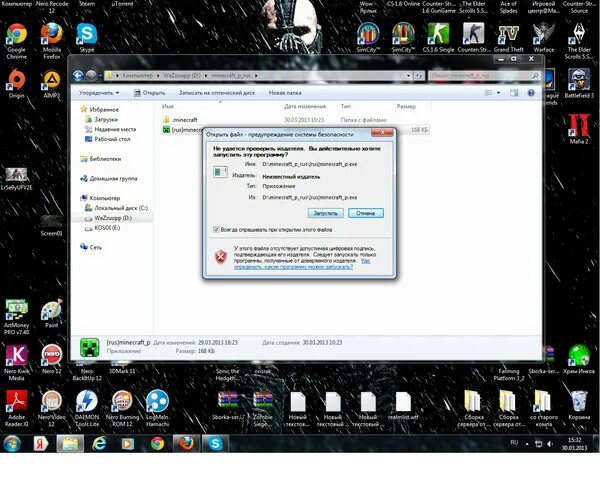Open the Recycle Bin (Корзина)
600x480 pixels.
578,405
